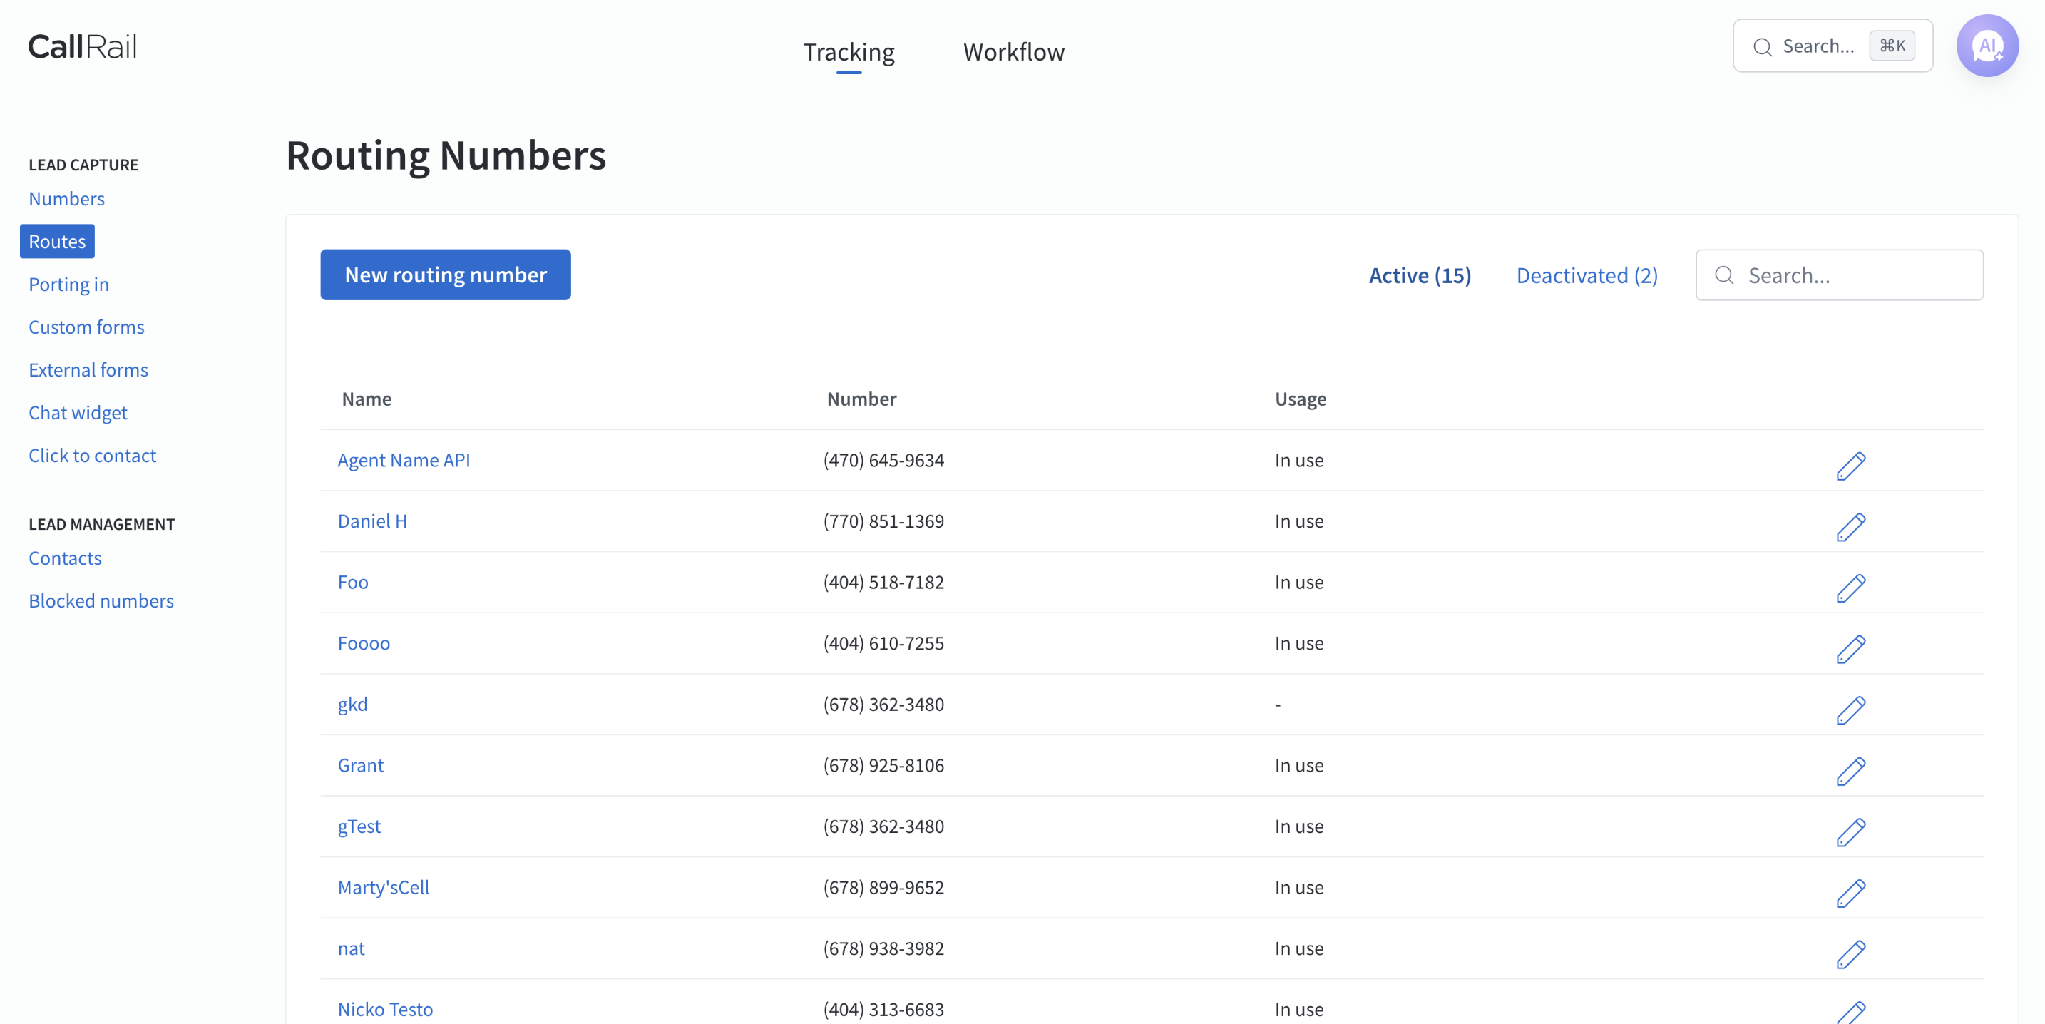Screen dimensions: 2045x1024
Task: Click the In use status for Grant
Action: 1299,765
